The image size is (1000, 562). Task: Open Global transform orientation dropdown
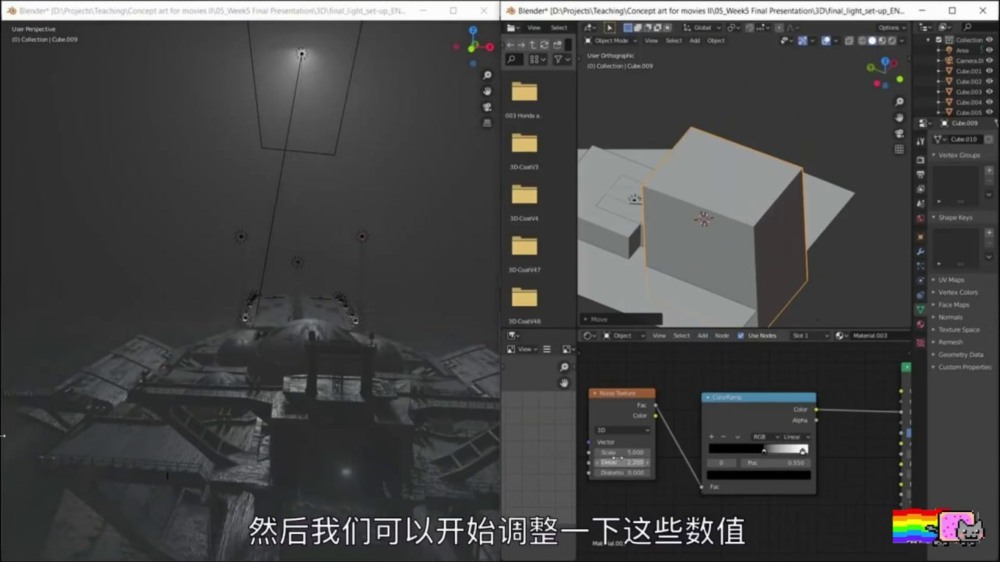pos(702,28)
